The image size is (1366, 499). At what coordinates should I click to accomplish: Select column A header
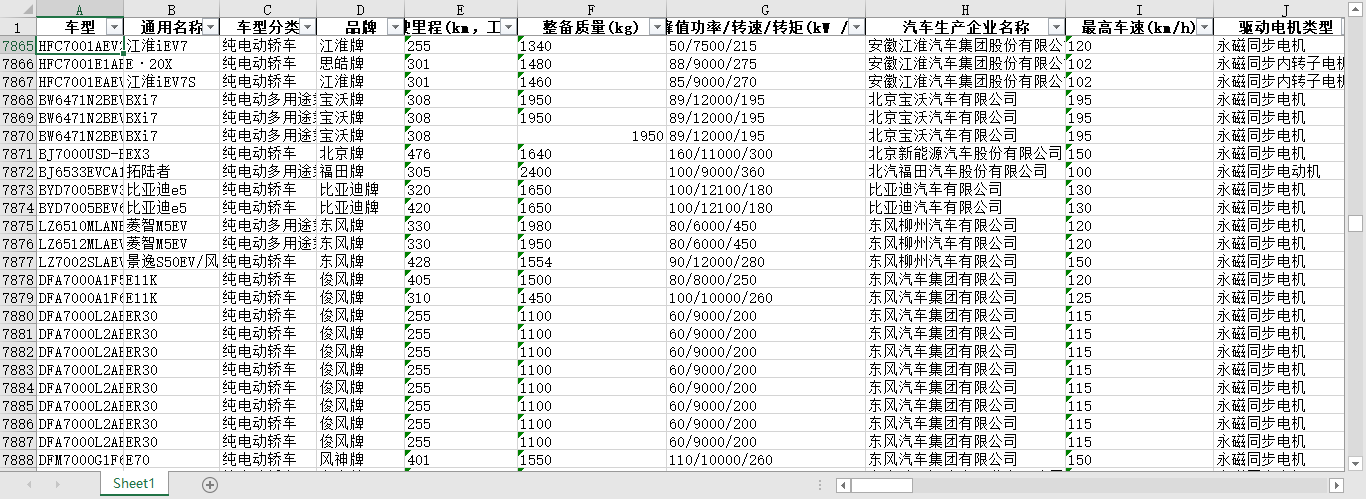[x=79, y=8]
